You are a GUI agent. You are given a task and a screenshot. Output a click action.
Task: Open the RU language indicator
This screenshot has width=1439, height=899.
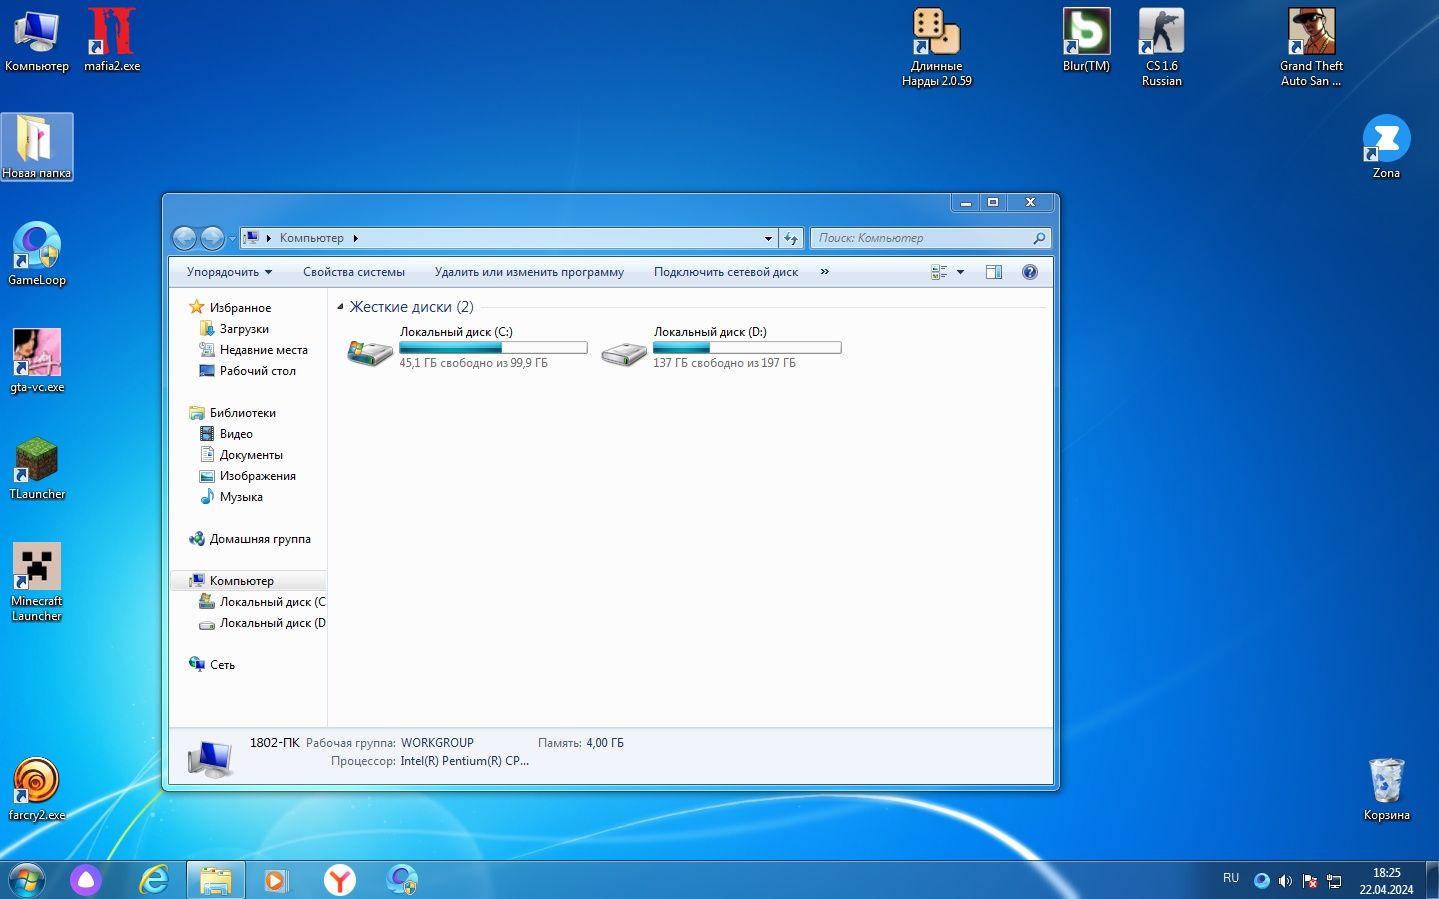pos(1231,878)
